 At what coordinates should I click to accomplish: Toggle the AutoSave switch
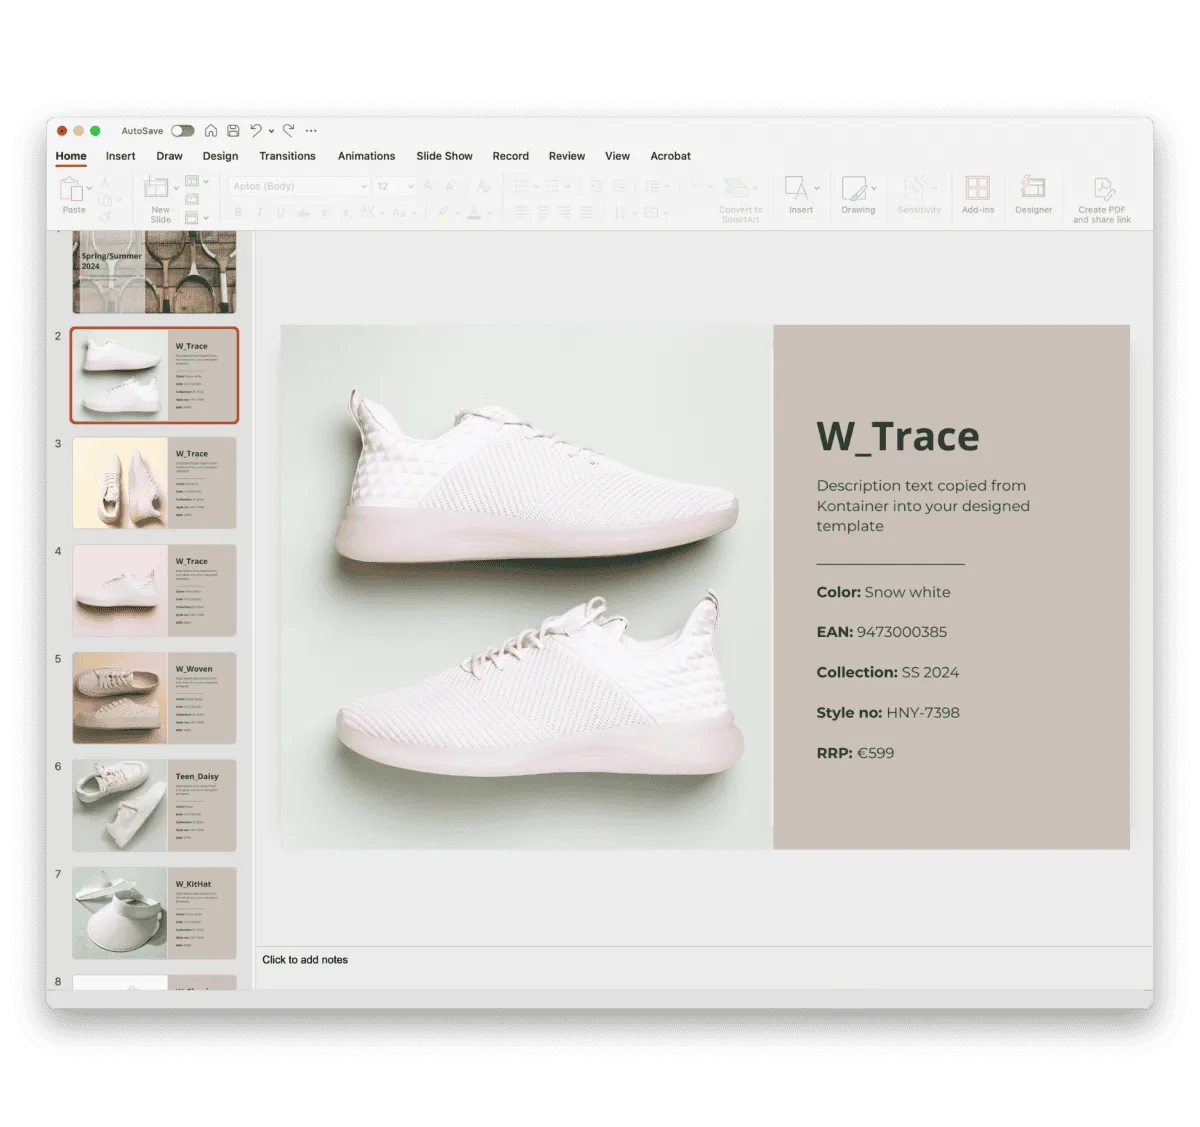[182, 130]
